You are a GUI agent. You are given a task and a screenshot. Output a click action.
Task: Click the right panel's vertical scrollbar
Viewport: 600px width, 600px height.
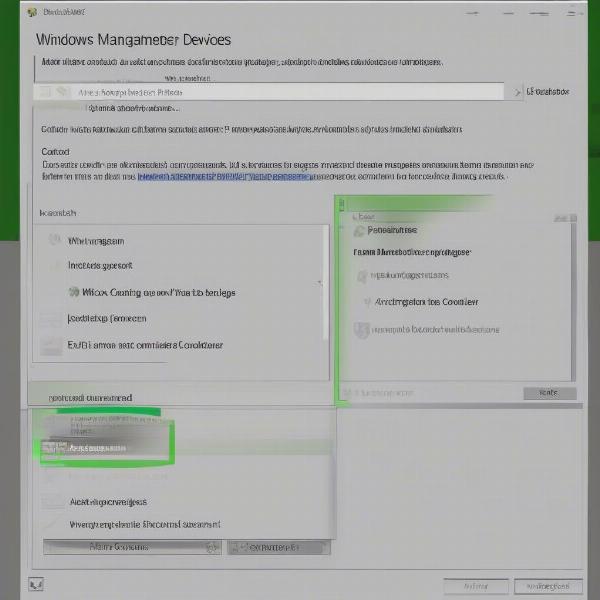coord(573,300)
